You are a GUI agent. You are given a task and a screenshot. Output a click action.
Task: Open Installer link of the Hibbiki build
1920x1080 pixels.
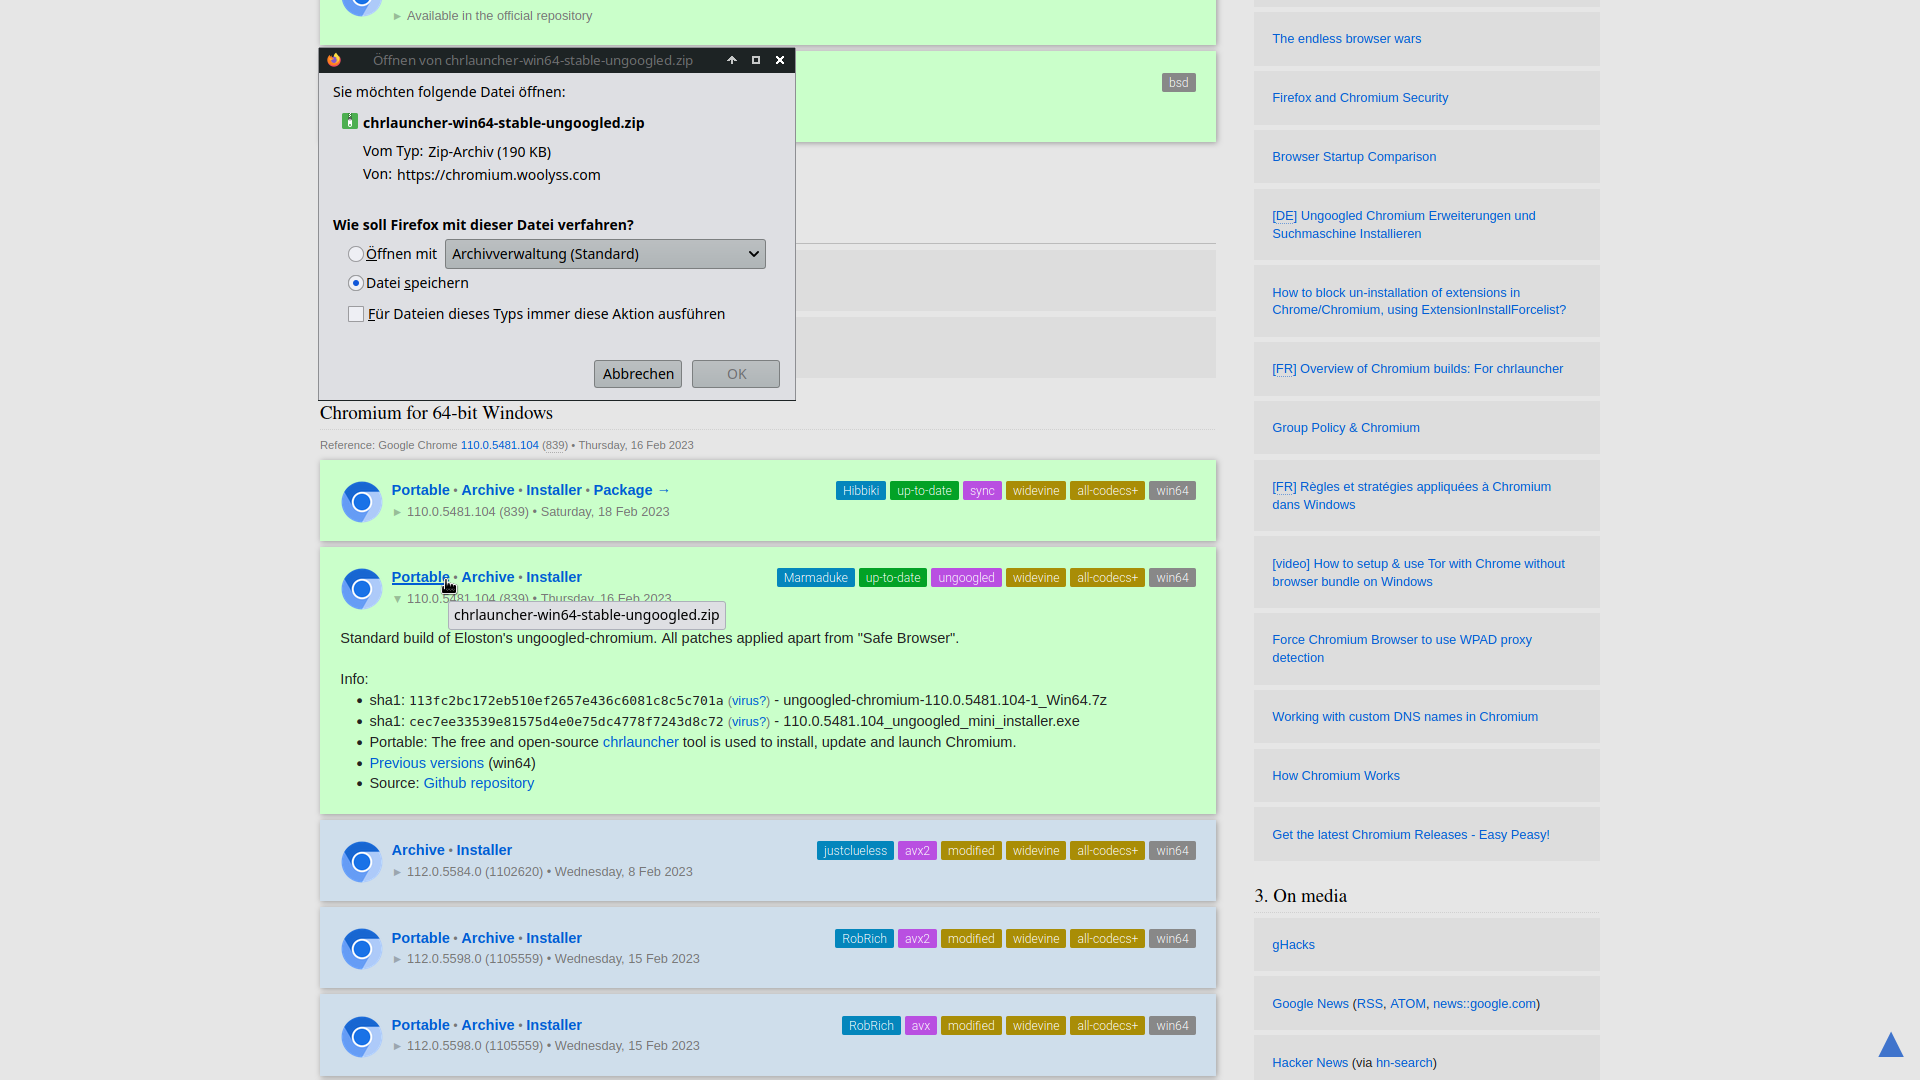(554, 490)
